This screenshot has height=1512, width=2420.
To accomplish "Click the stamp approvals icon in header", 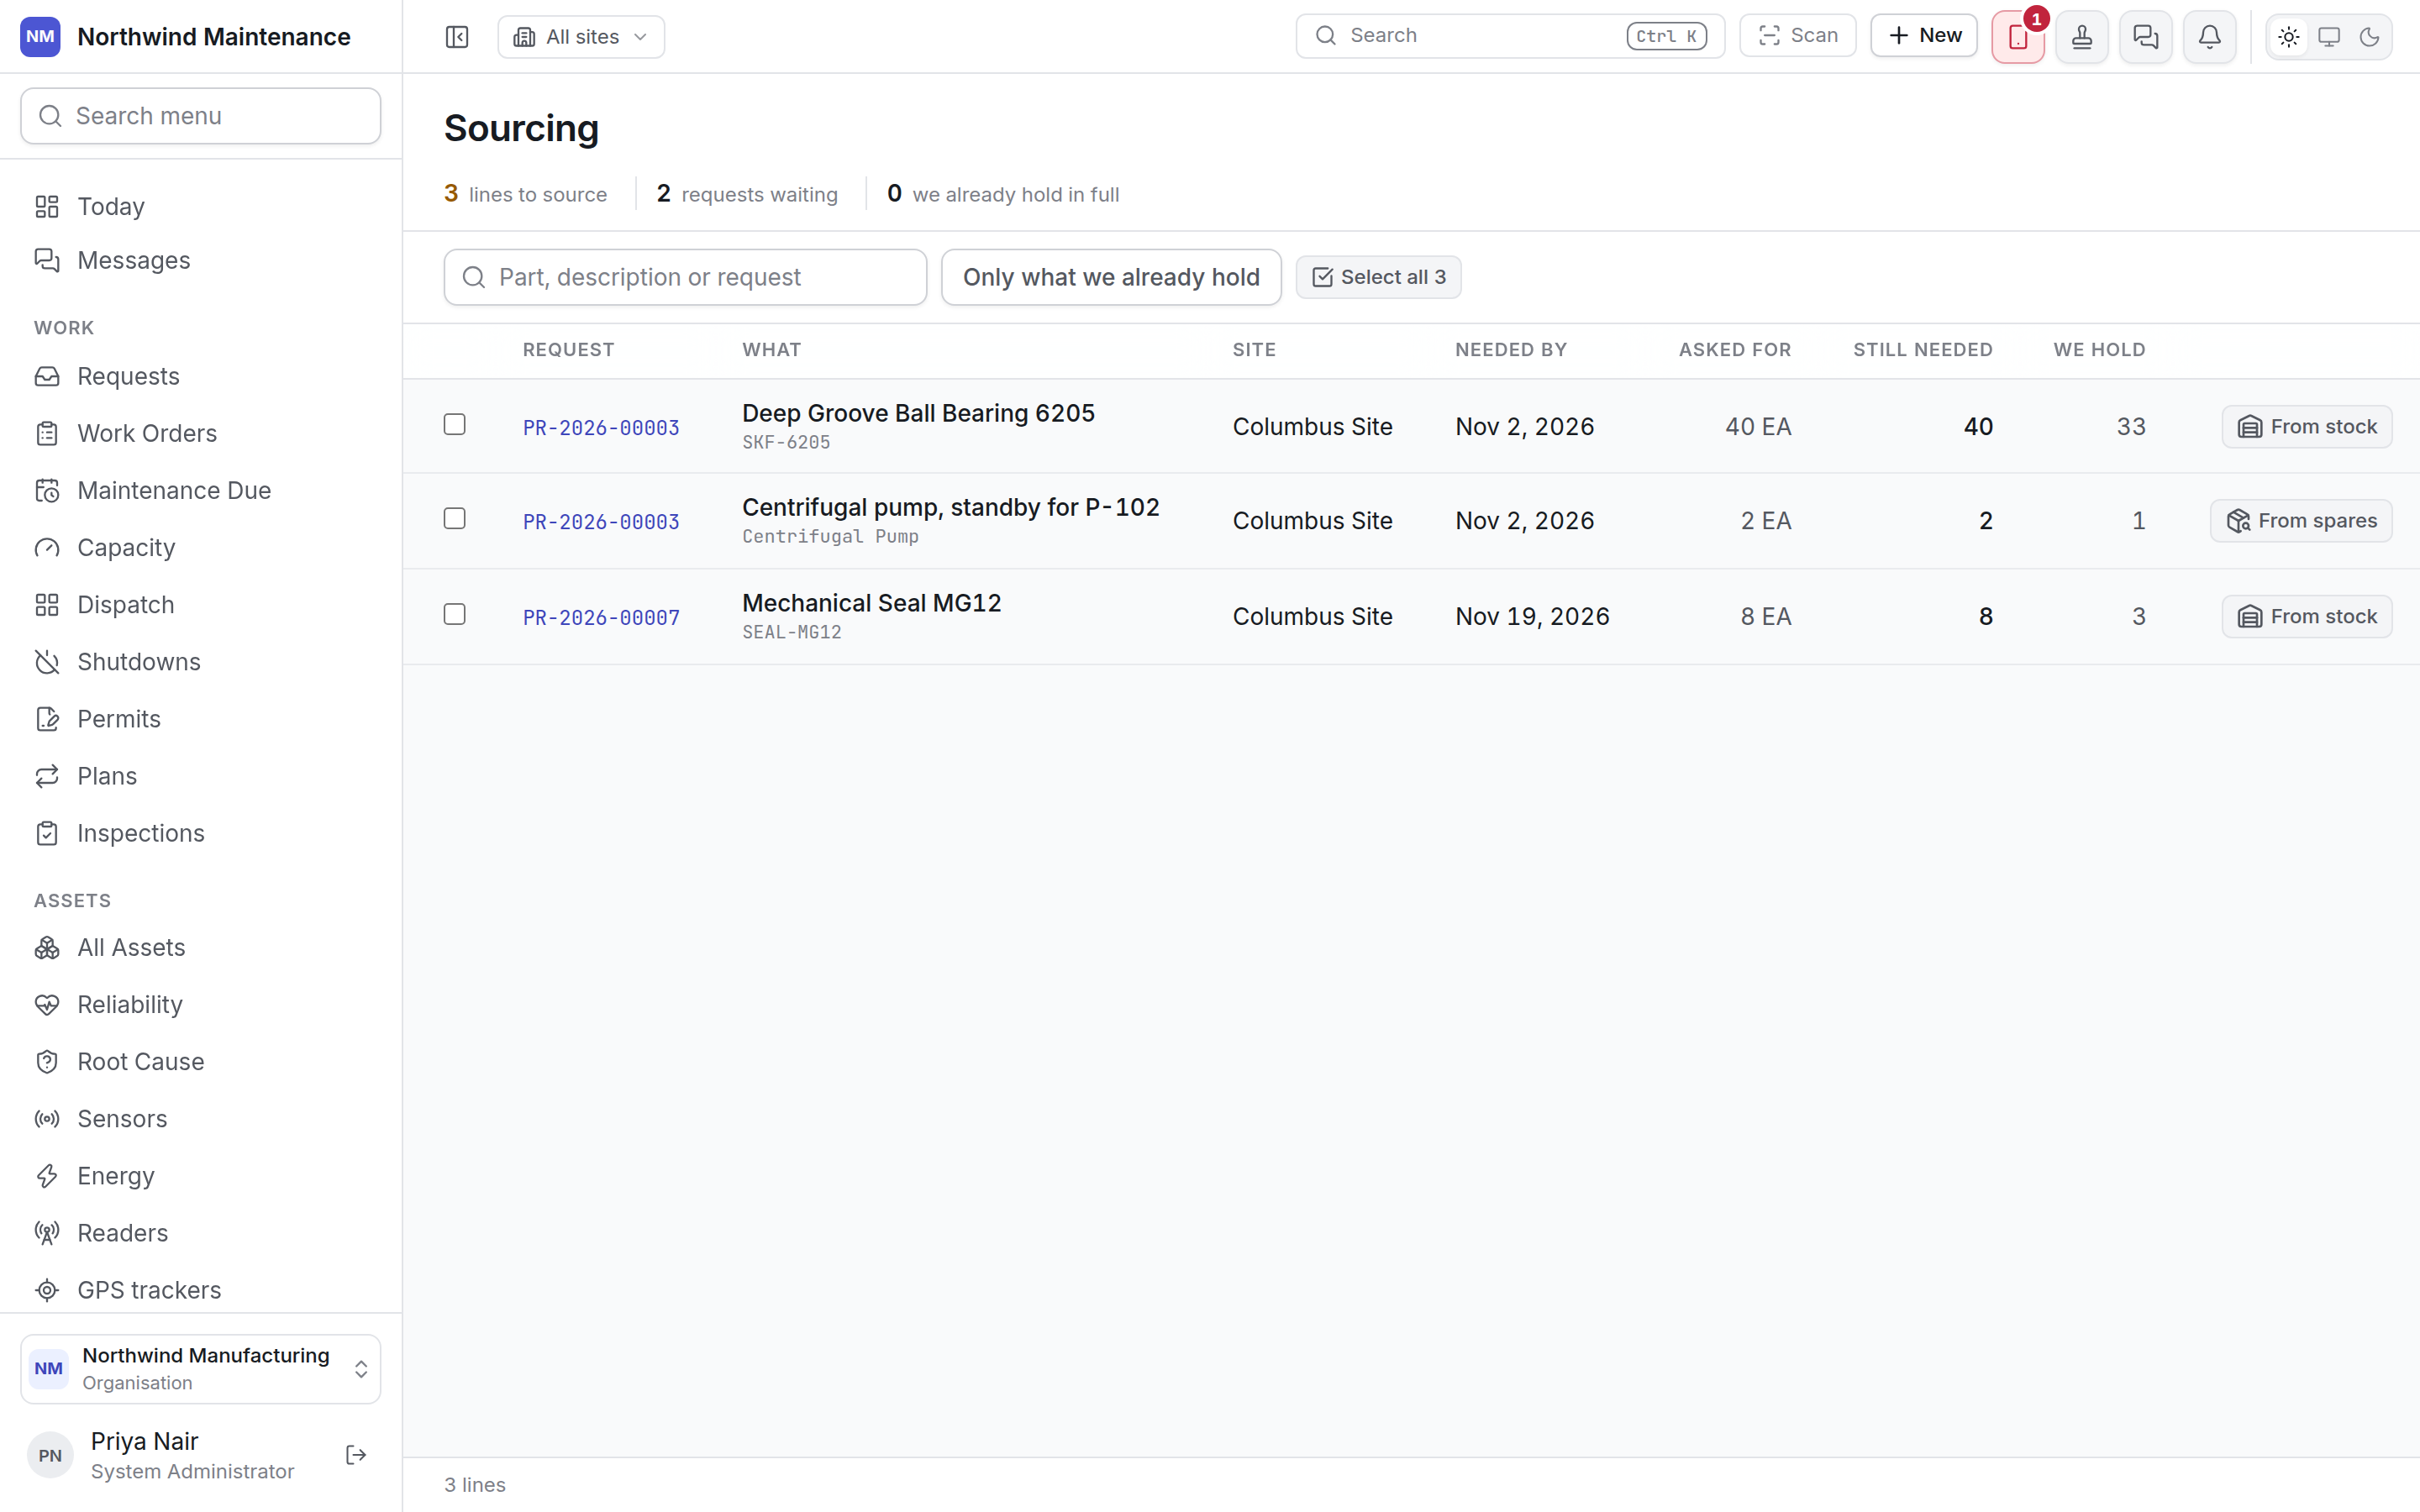I will (2082, 37).
